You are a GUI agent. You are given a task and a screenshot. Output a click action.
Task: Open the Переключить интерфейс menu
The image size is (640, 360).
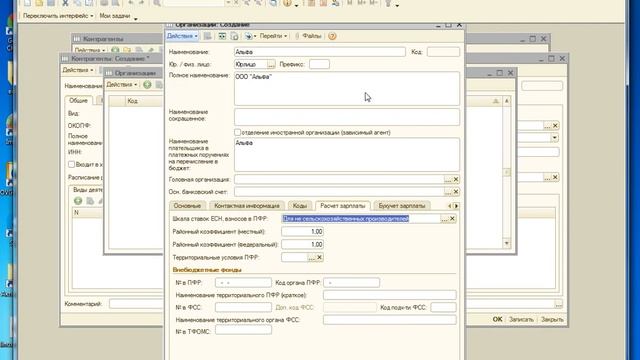58,16
